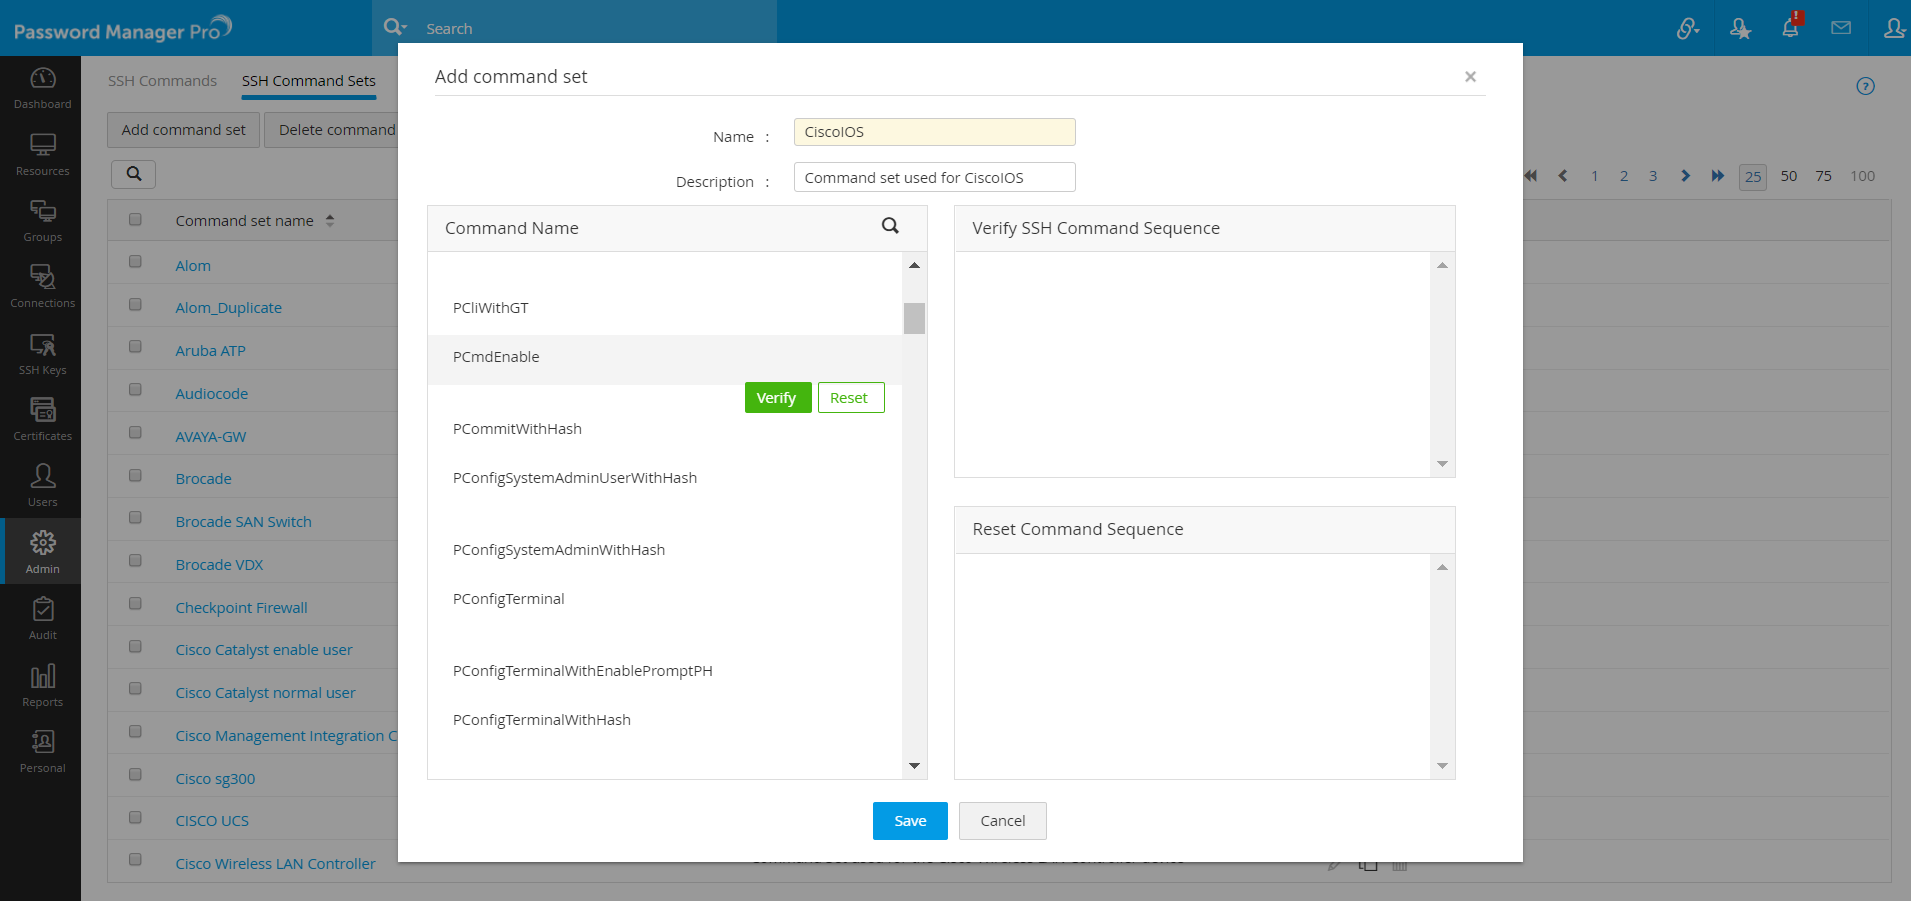Click the user-star icon in the header
This screenshot has width=1911, height=901.
(x=1740, y=28)
